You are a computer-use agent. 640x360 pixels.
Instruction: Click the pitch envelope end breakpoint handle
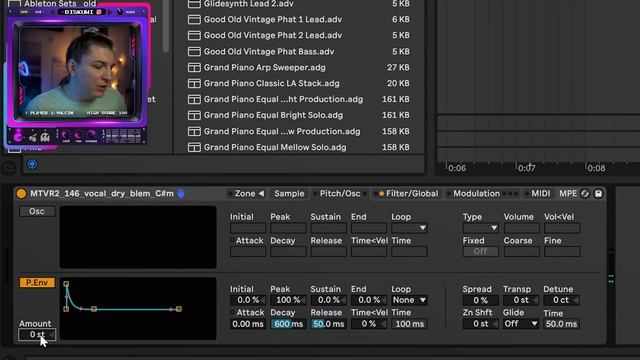pyautogui.click(x=179, y=309)
